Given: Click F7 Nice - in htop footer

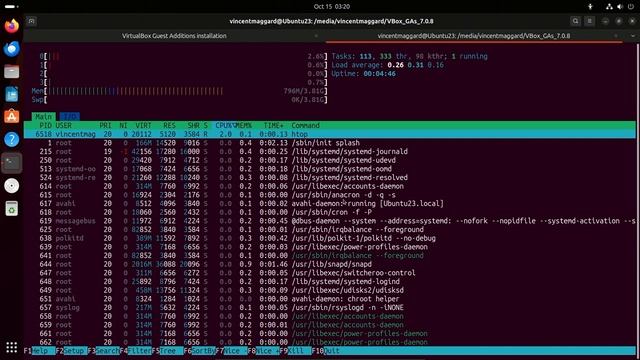Looking at the screenshot, I should [231, 351].
